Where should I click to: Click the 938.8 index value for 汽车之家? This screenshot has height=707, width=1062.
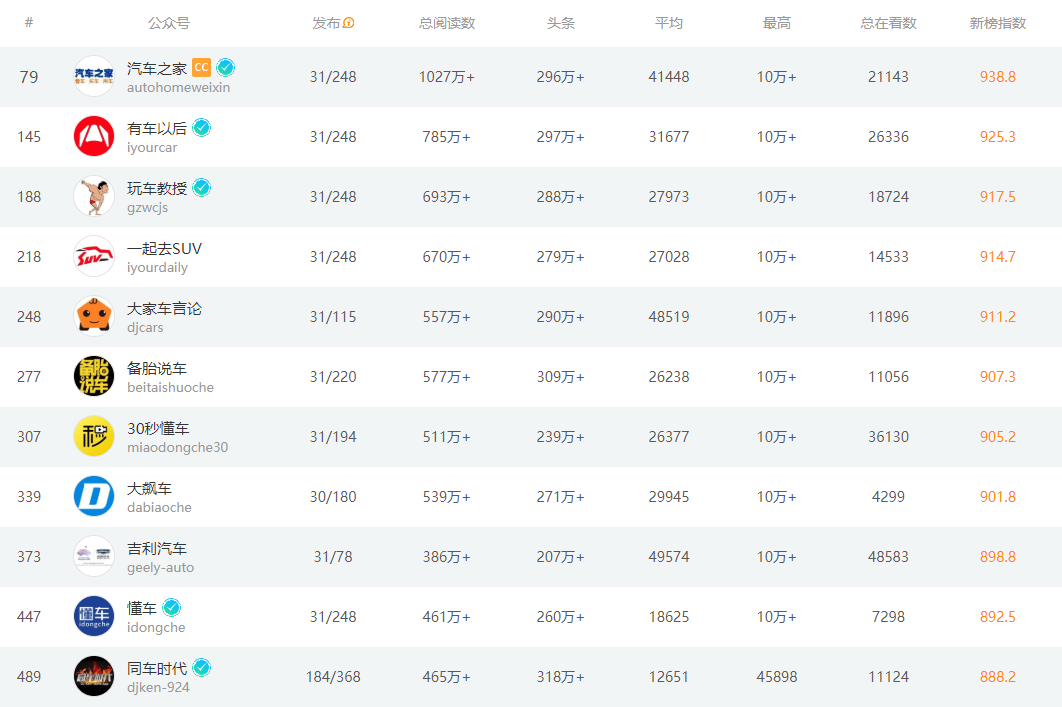coord(997,77)
